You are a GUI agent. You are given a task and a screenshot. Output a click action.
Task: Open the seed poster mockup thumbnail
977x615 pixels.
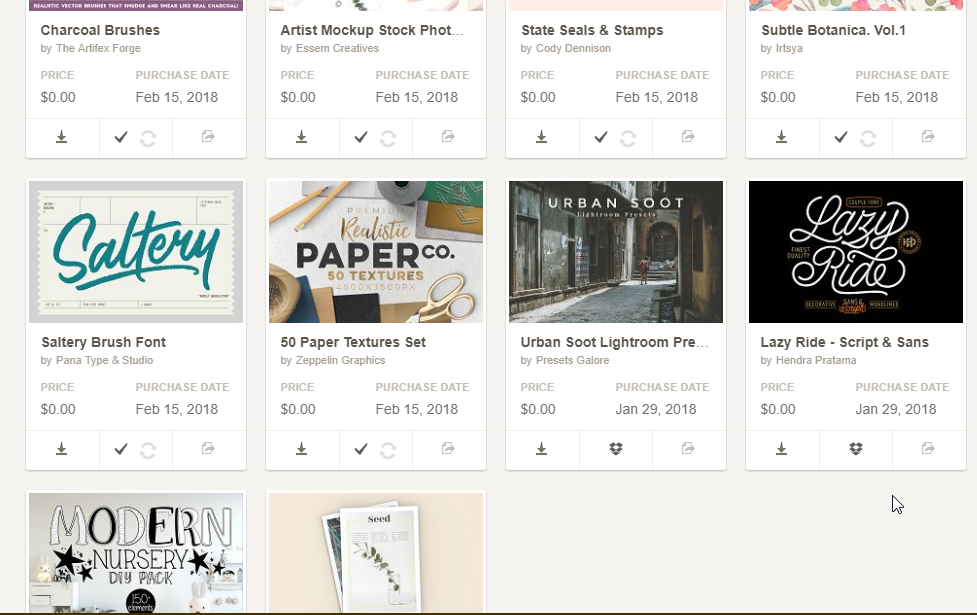375,553
